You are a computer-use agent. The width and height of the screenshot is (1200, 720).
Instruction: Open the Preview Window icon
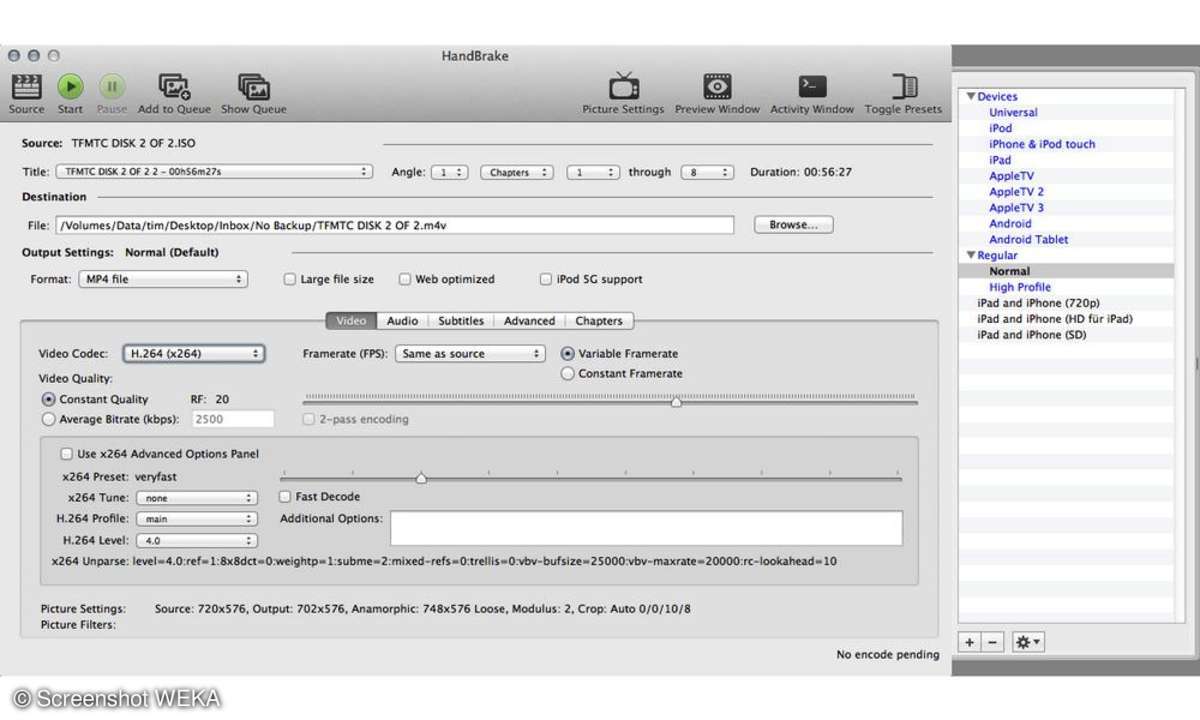point(717,86)
